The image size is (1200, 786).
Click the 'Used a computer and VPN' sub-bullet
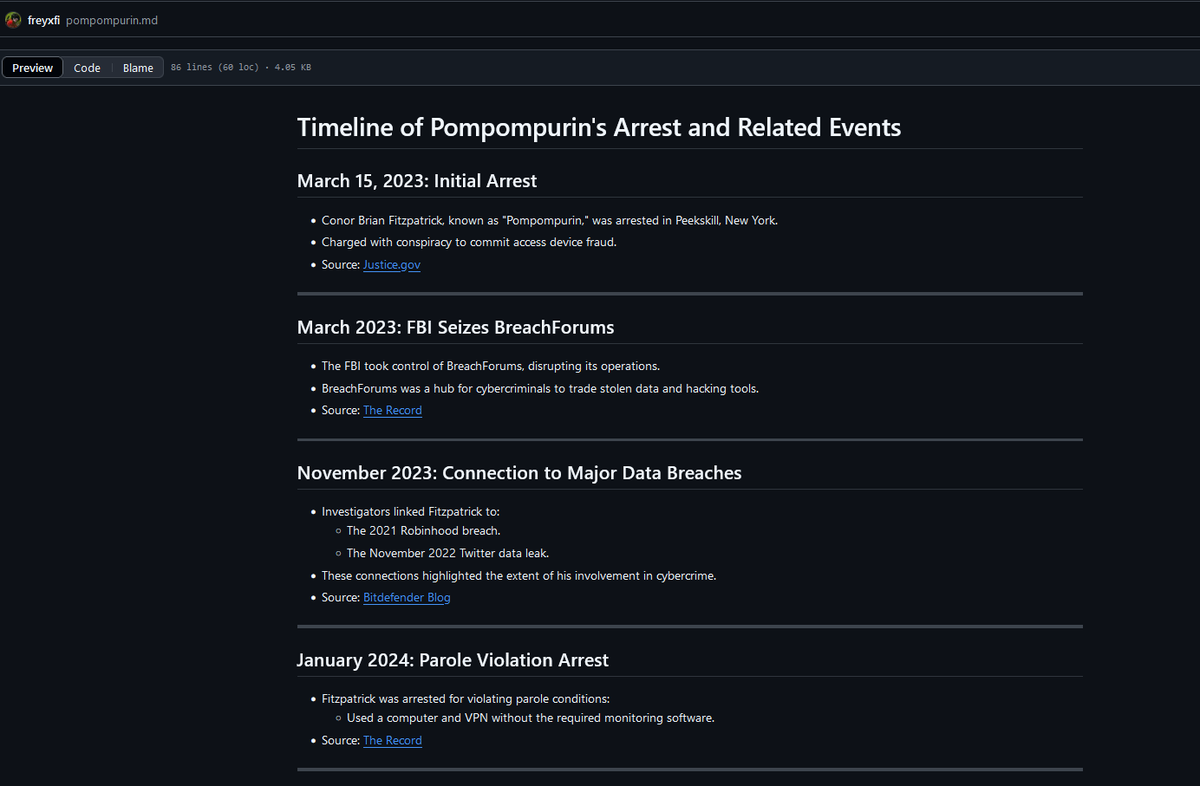coord(531,718)
